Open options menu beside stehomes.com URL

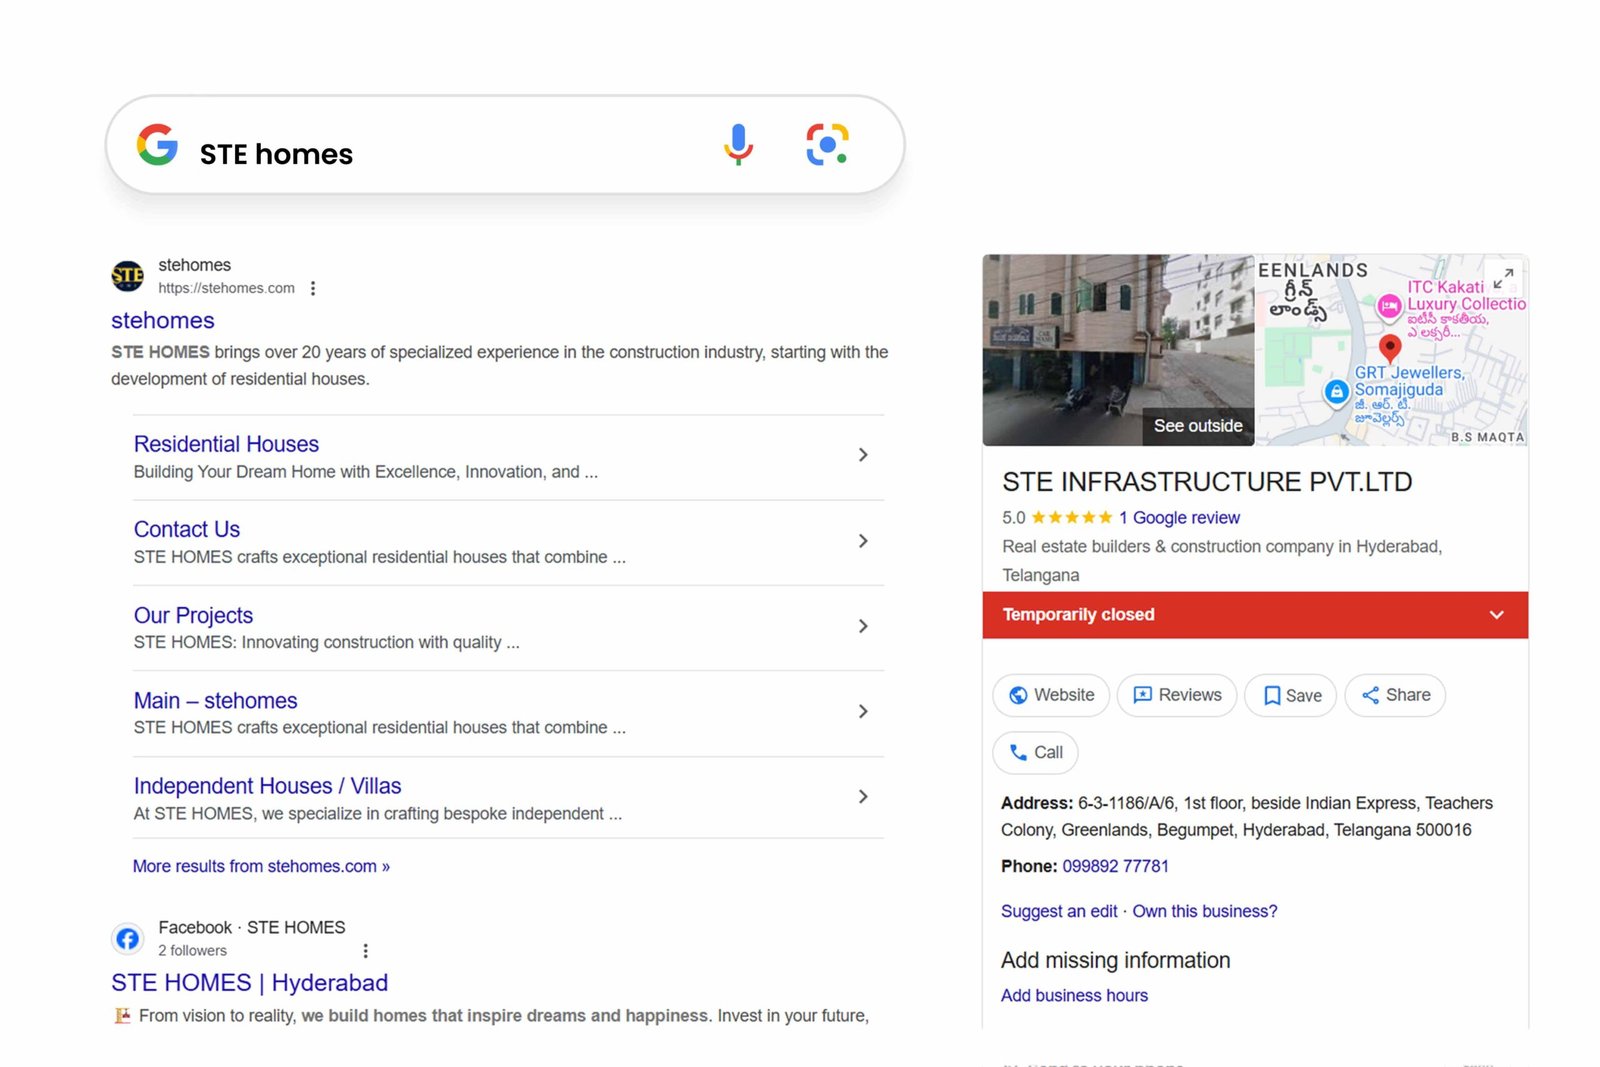click(313, 288)
